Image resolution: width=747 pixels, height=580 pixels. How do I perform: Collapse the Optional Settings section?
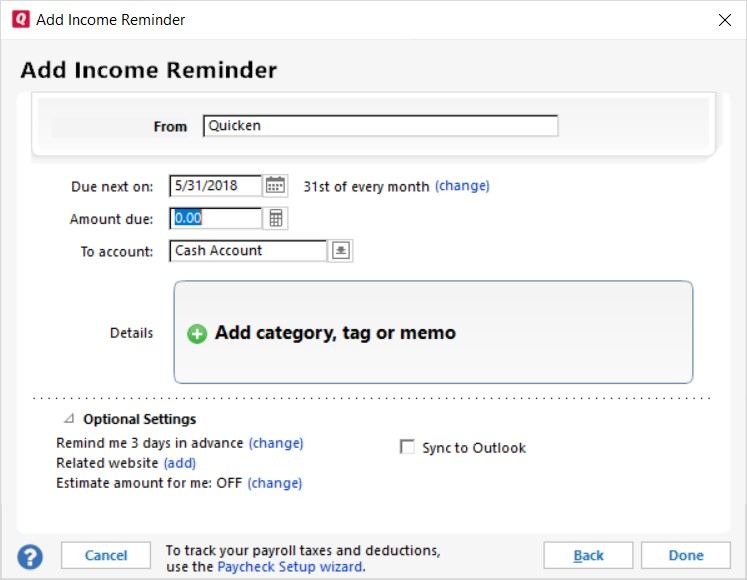tap(69, 420)
